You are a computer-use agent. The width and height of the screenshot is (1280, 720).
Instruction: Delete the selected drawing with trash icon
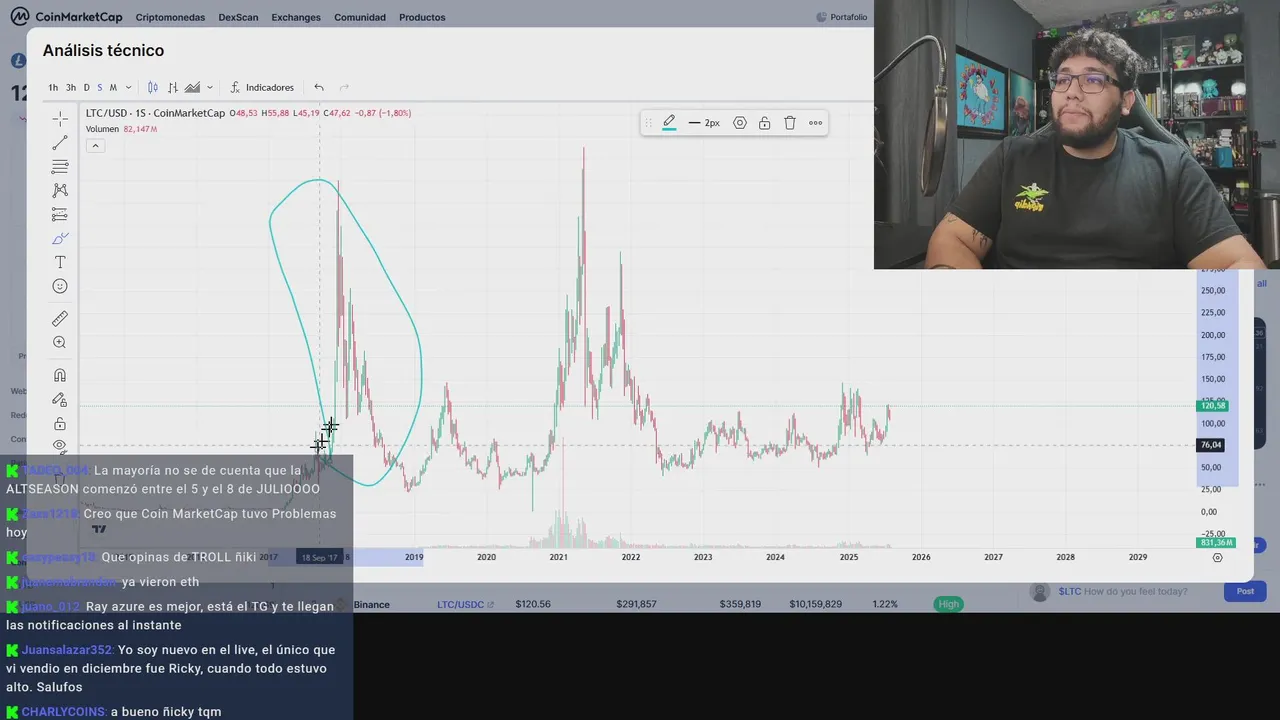pyautogui.click(x=789, y=123)
